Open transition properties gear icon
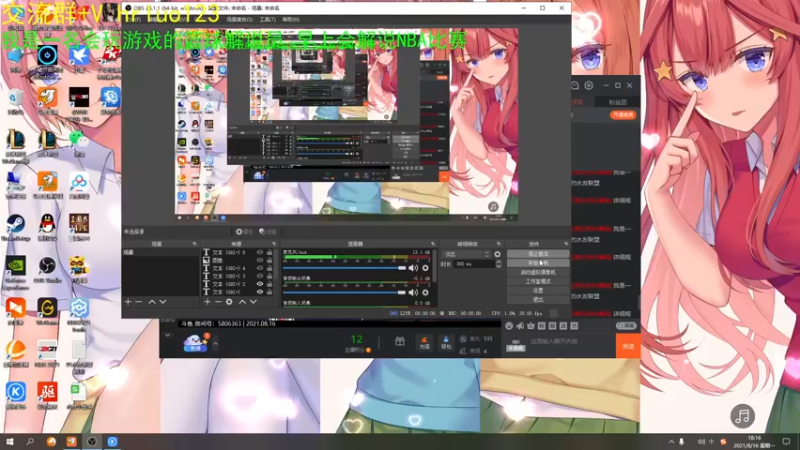 click(x=497, y=254)
